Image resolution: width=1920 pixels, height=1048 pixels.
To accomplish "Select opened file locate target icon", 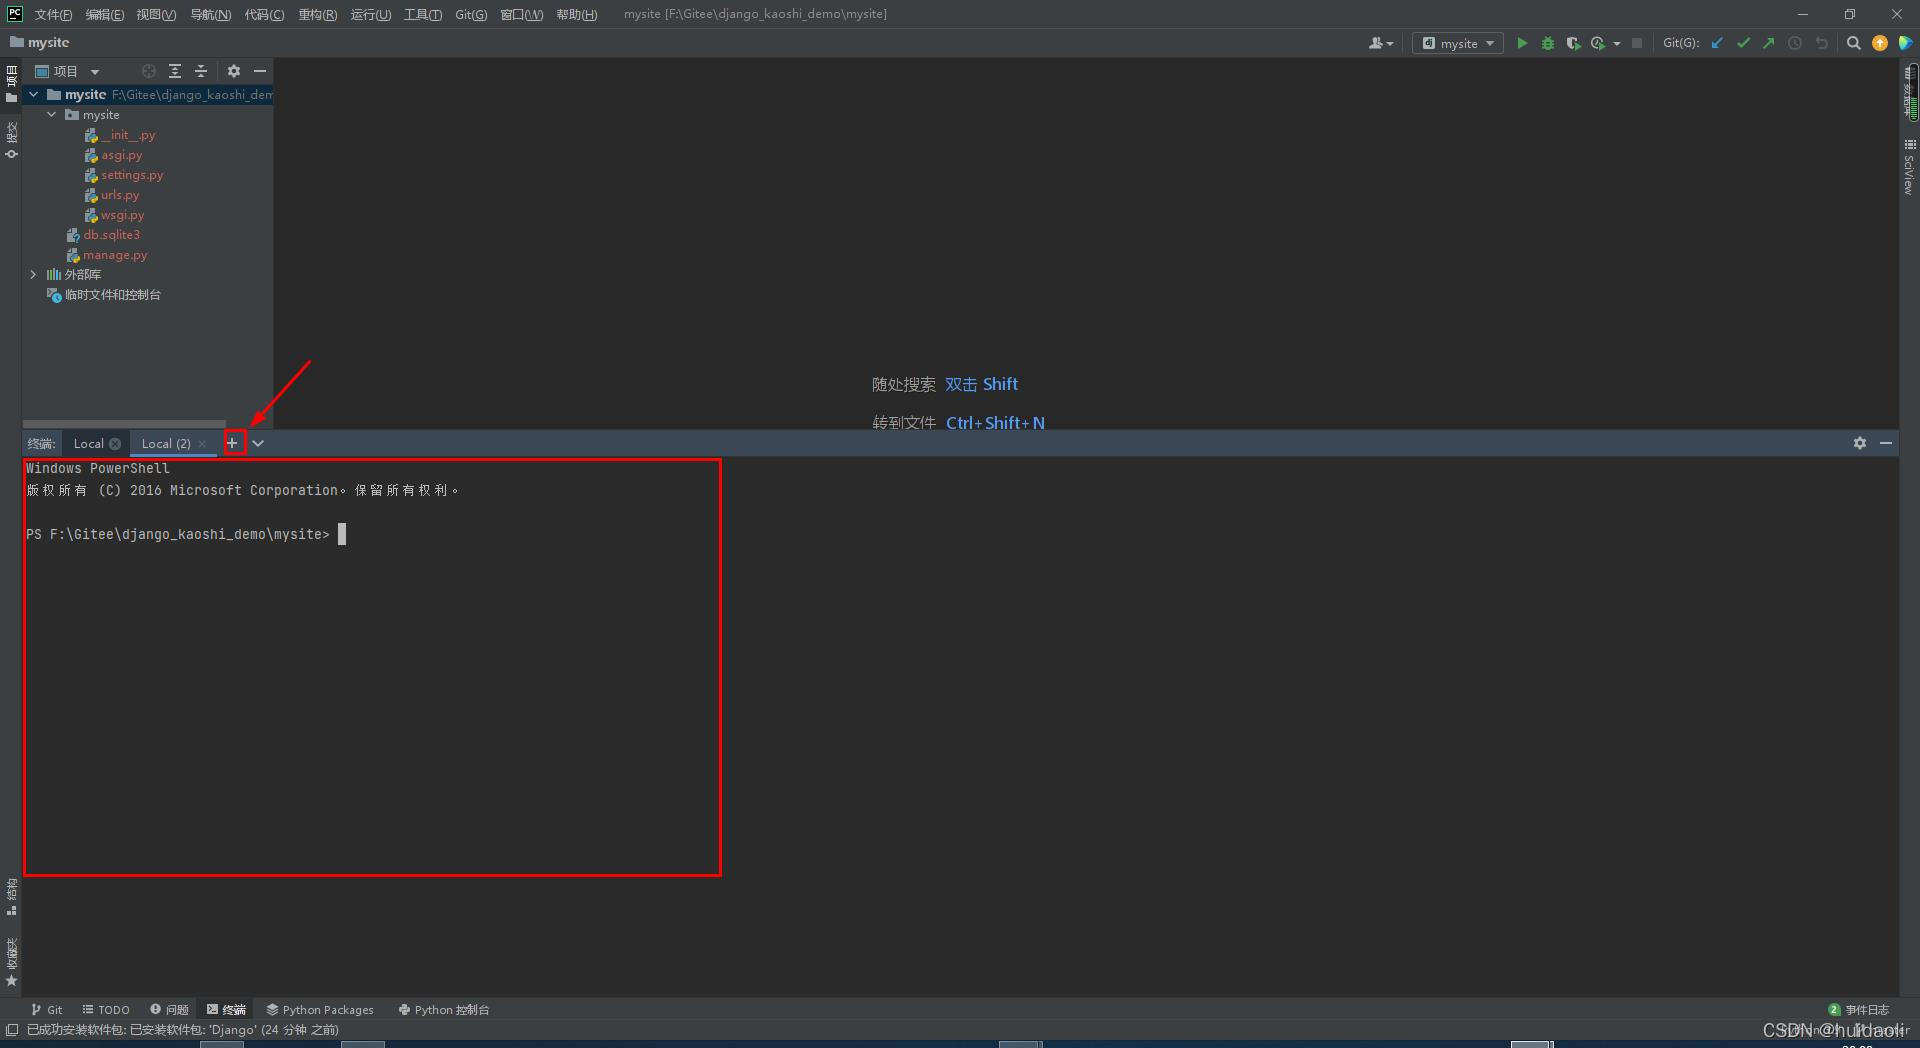I will pos(149,71).
